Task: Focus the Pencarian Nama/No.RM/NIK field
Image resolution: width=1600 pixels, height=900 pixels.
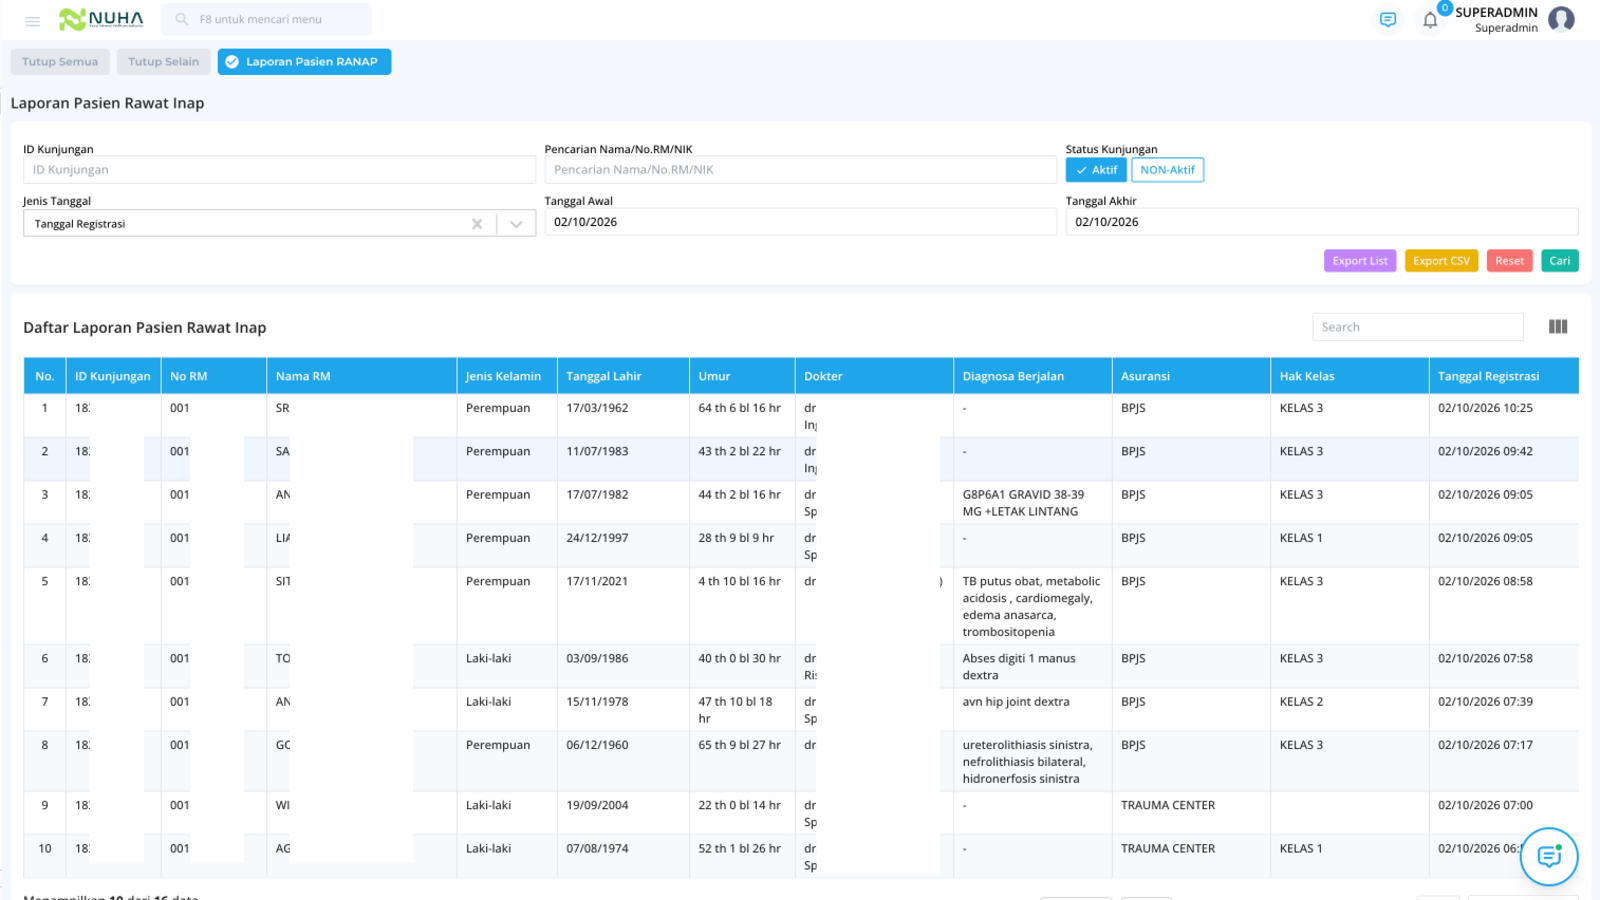Action: [800, 170]
